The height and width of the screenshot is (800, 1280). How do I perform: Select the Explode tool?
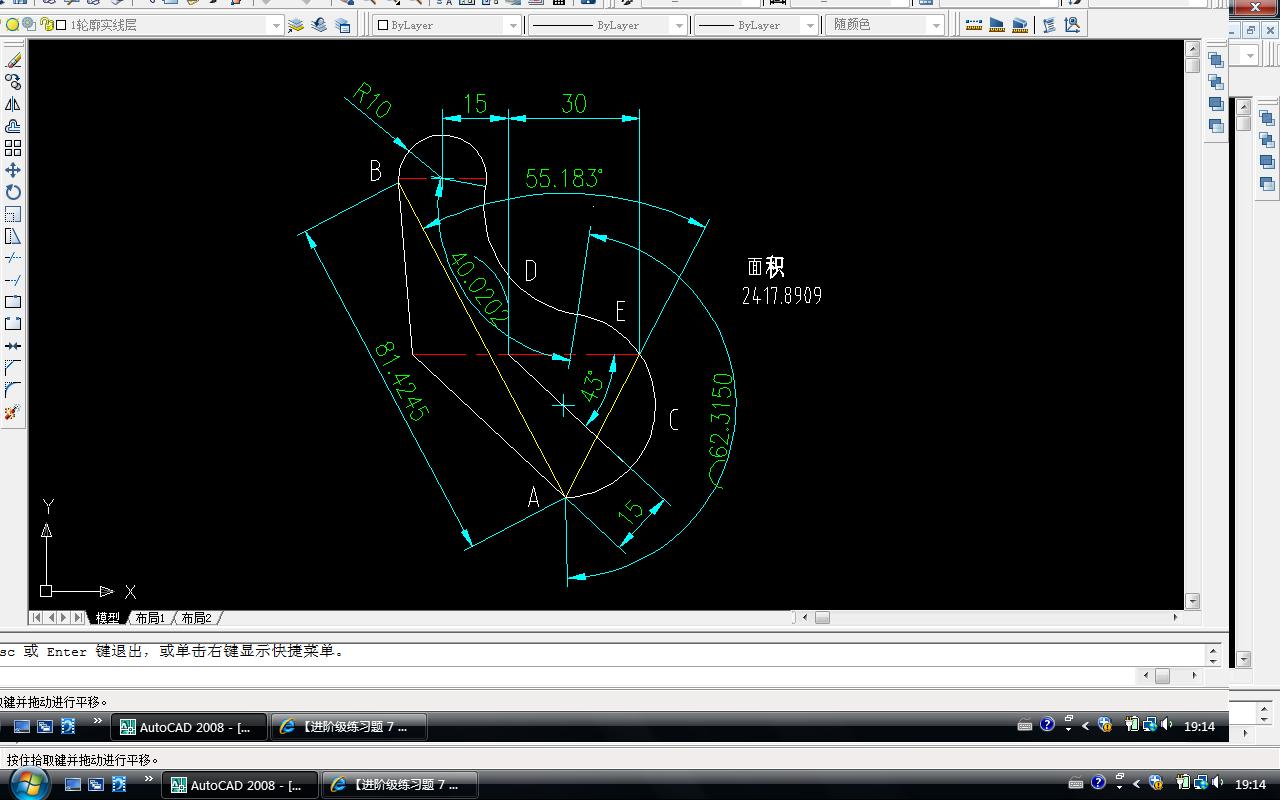(x=13, y=412)
